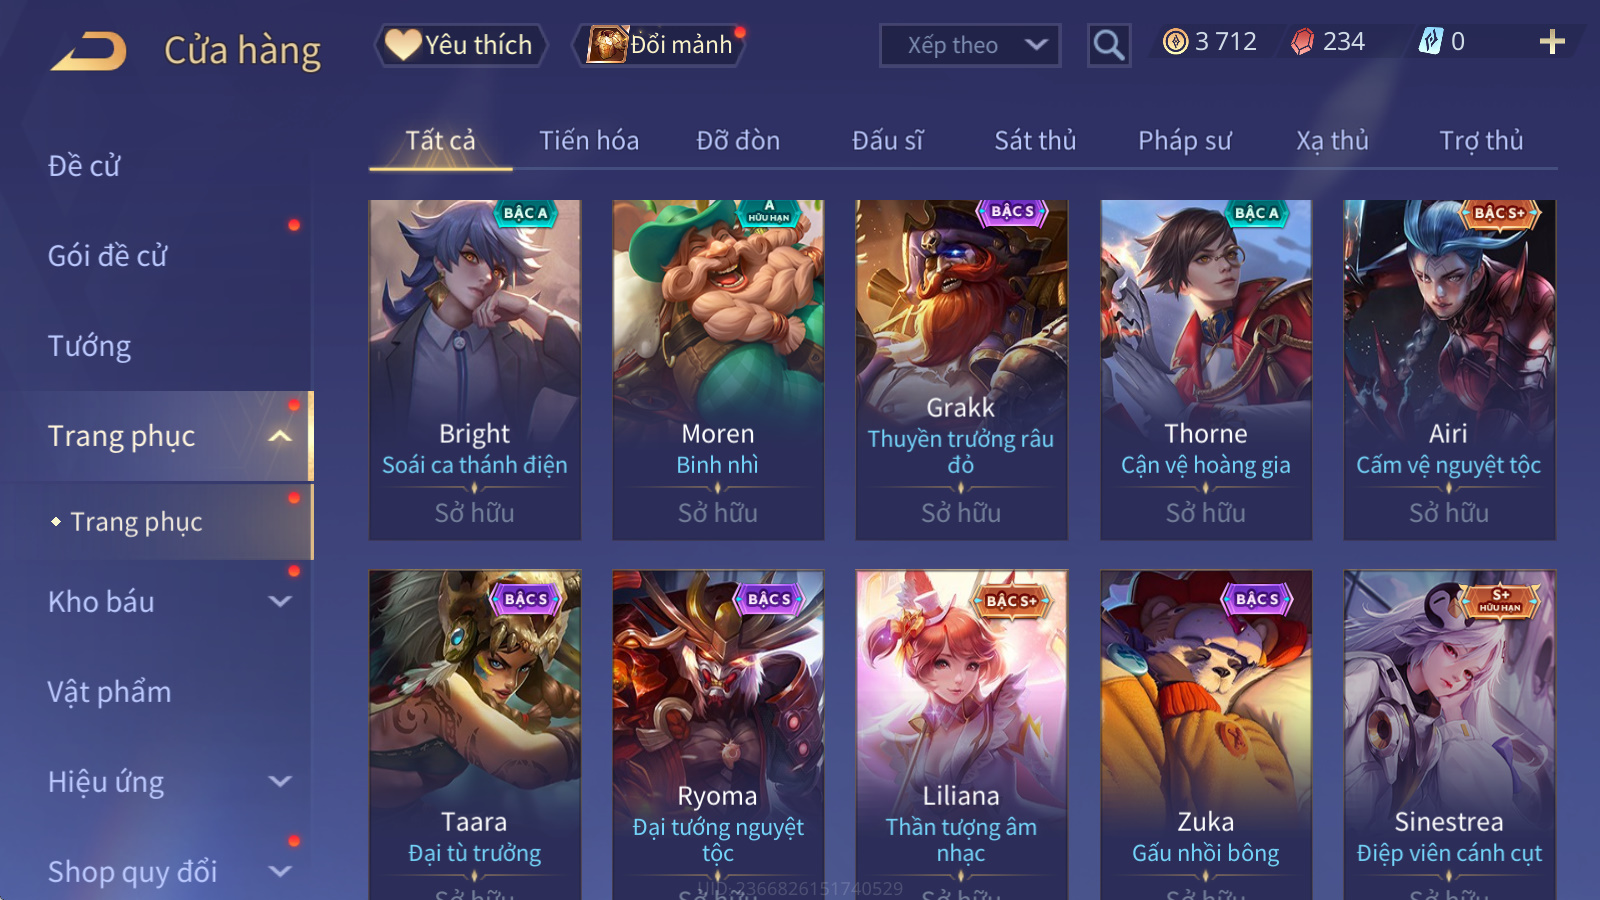1600x900 pixels.
Task: Open the Xếp theo sort dropdown
Action: pyautogui.click(x=970, y=45)
